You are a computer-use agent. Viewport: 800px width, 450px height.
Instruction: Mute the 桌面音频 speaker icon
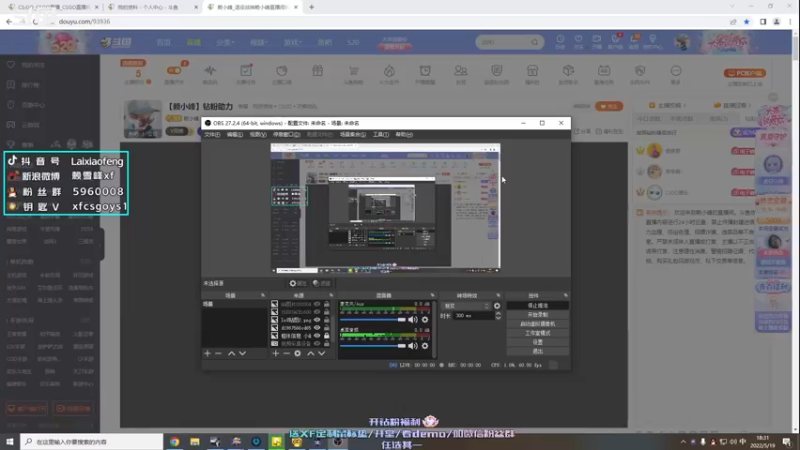pos(412,346)
